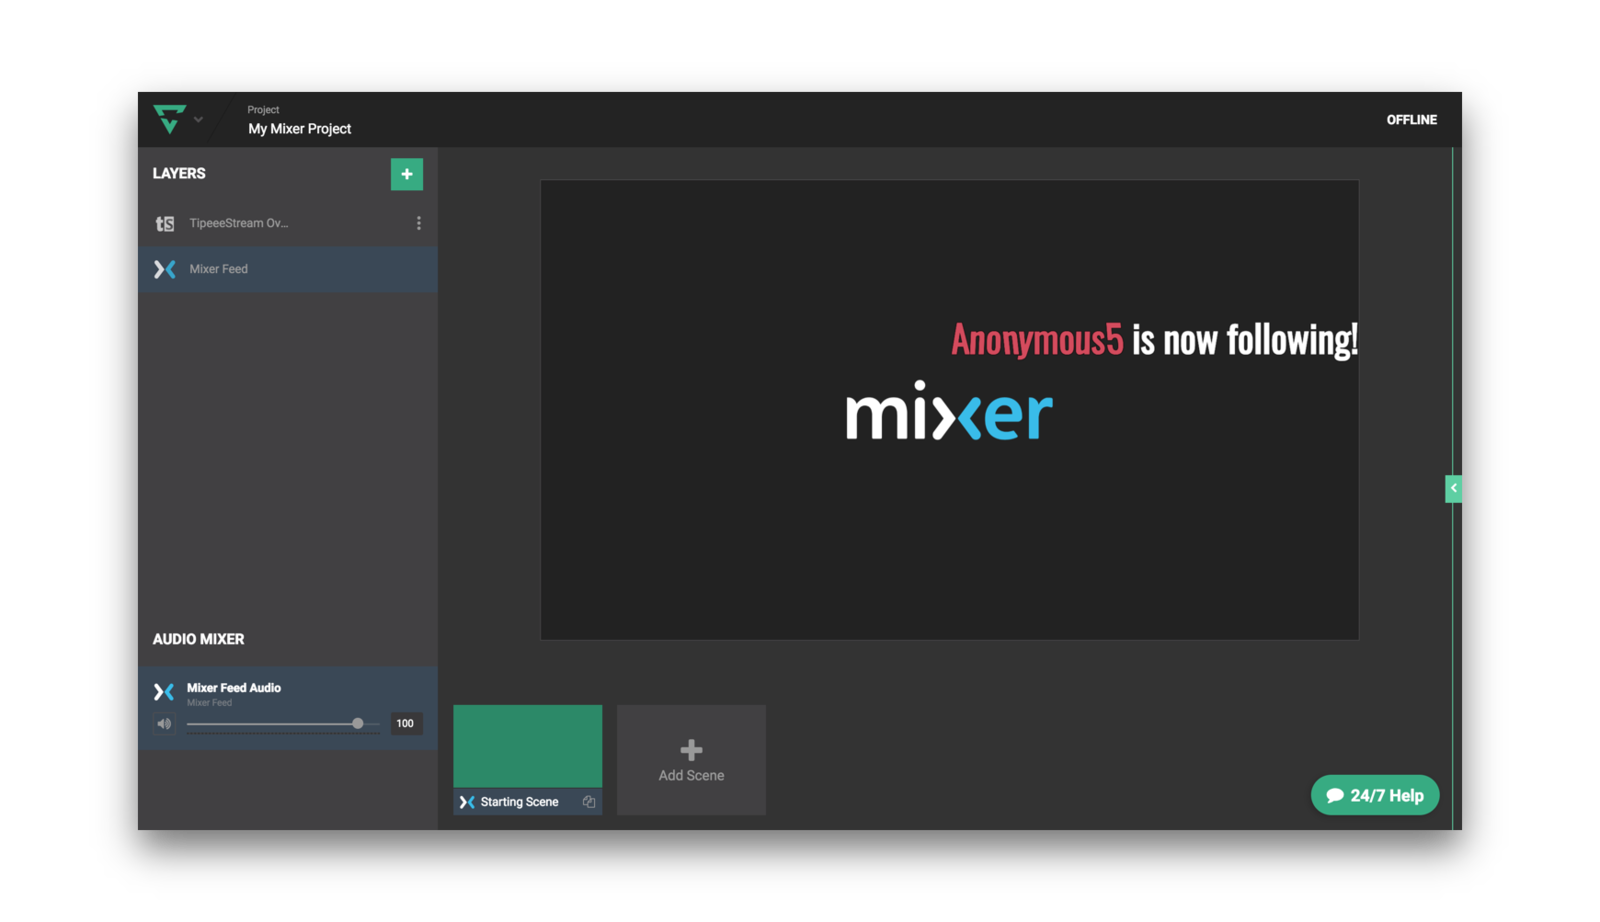Add a new layer with the plus button
The height and width of the screenshot is (922, 1600).
(407, 174)
